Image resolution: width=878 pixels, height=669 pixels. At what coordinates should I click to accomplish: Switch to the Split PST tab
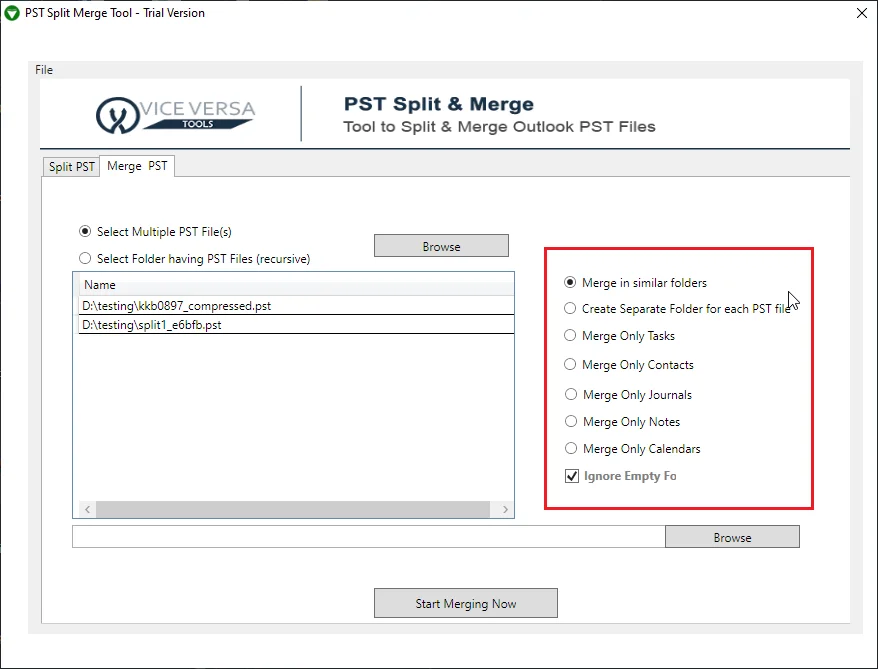pyautogui.click(x=71, y=167)
